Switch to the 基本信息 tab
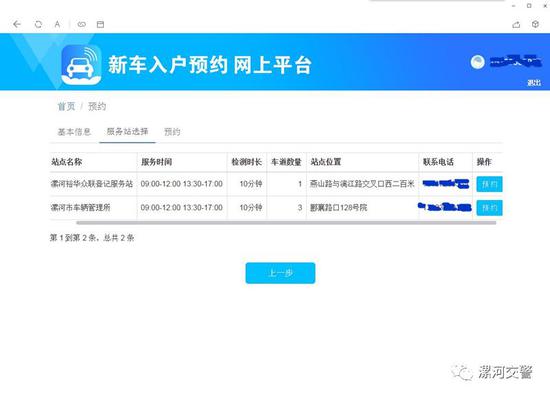 click(74, 132)
